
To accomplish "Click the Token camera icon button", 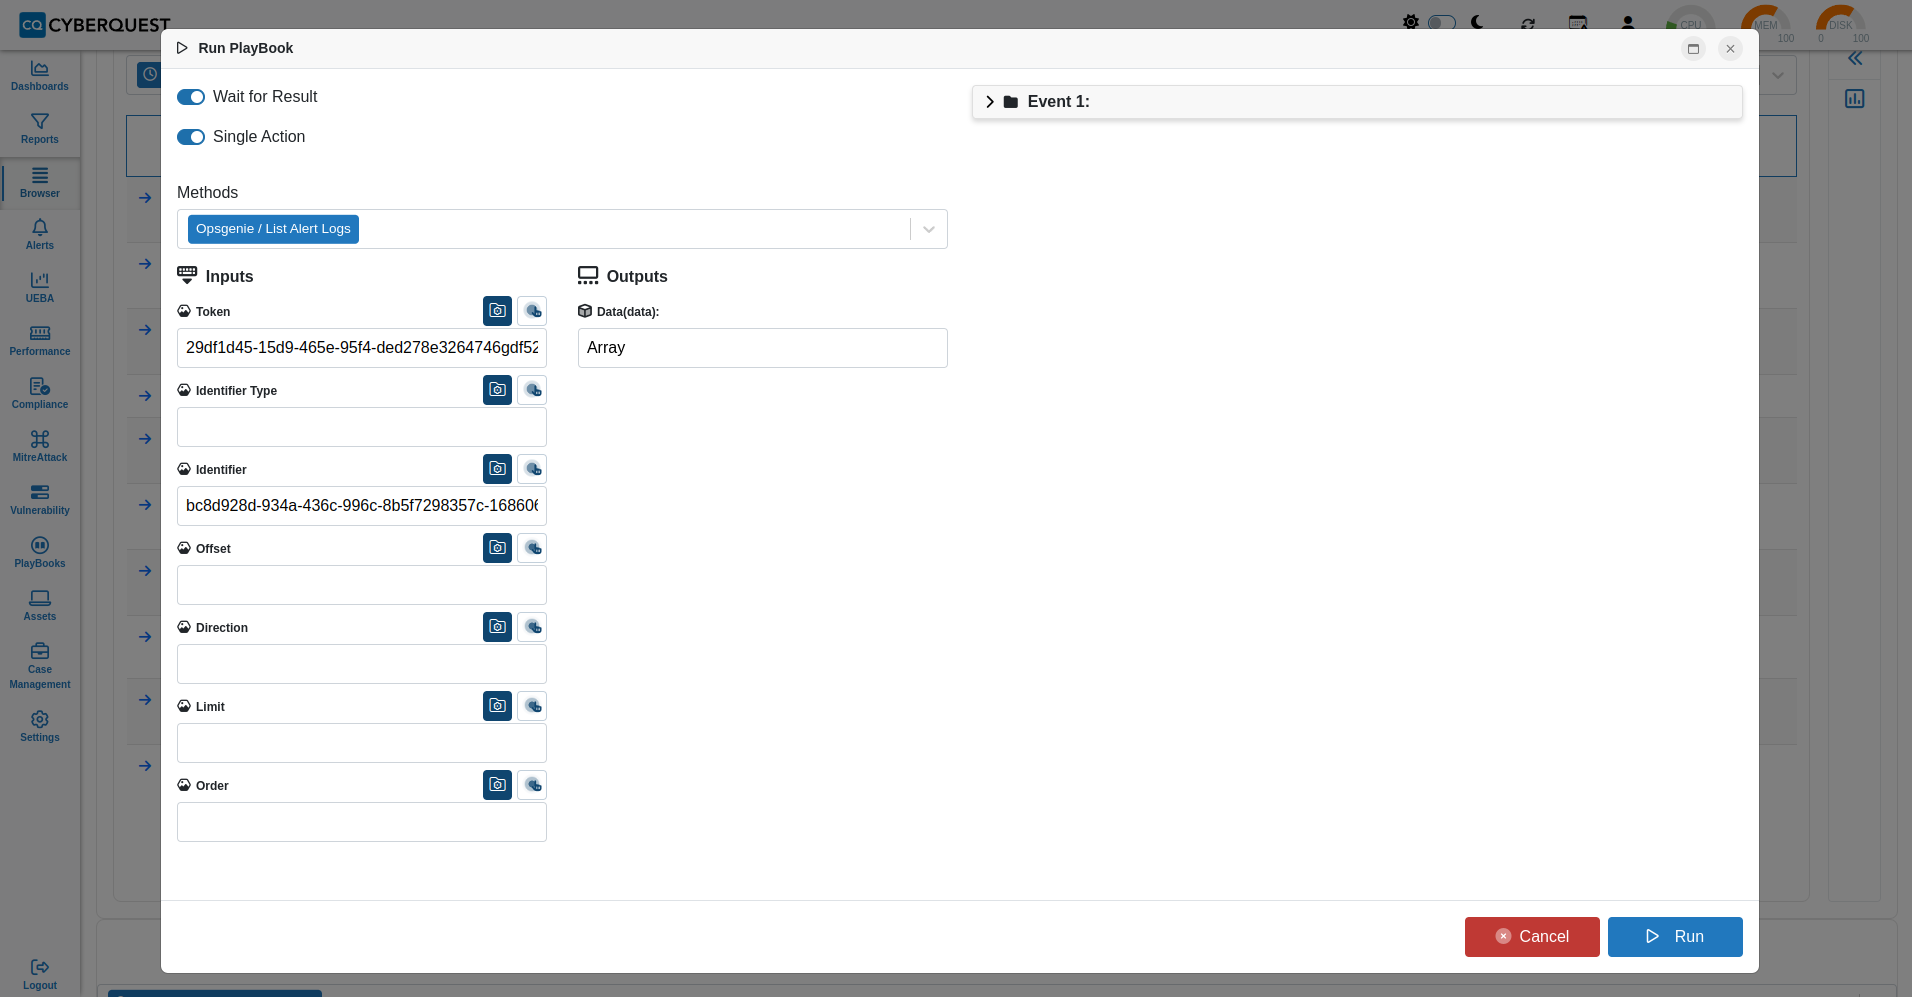I will point(497,311).
